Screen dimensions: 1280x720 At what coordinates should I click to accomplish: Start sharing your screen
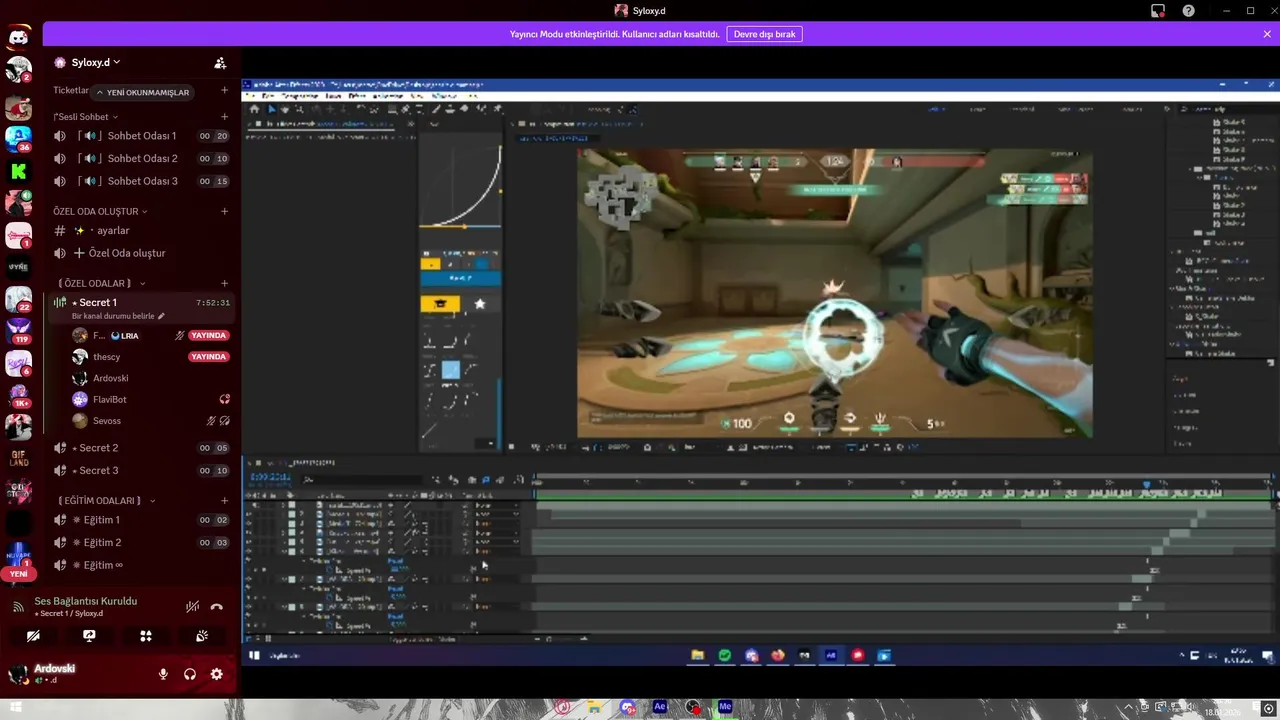pos(89,635)
